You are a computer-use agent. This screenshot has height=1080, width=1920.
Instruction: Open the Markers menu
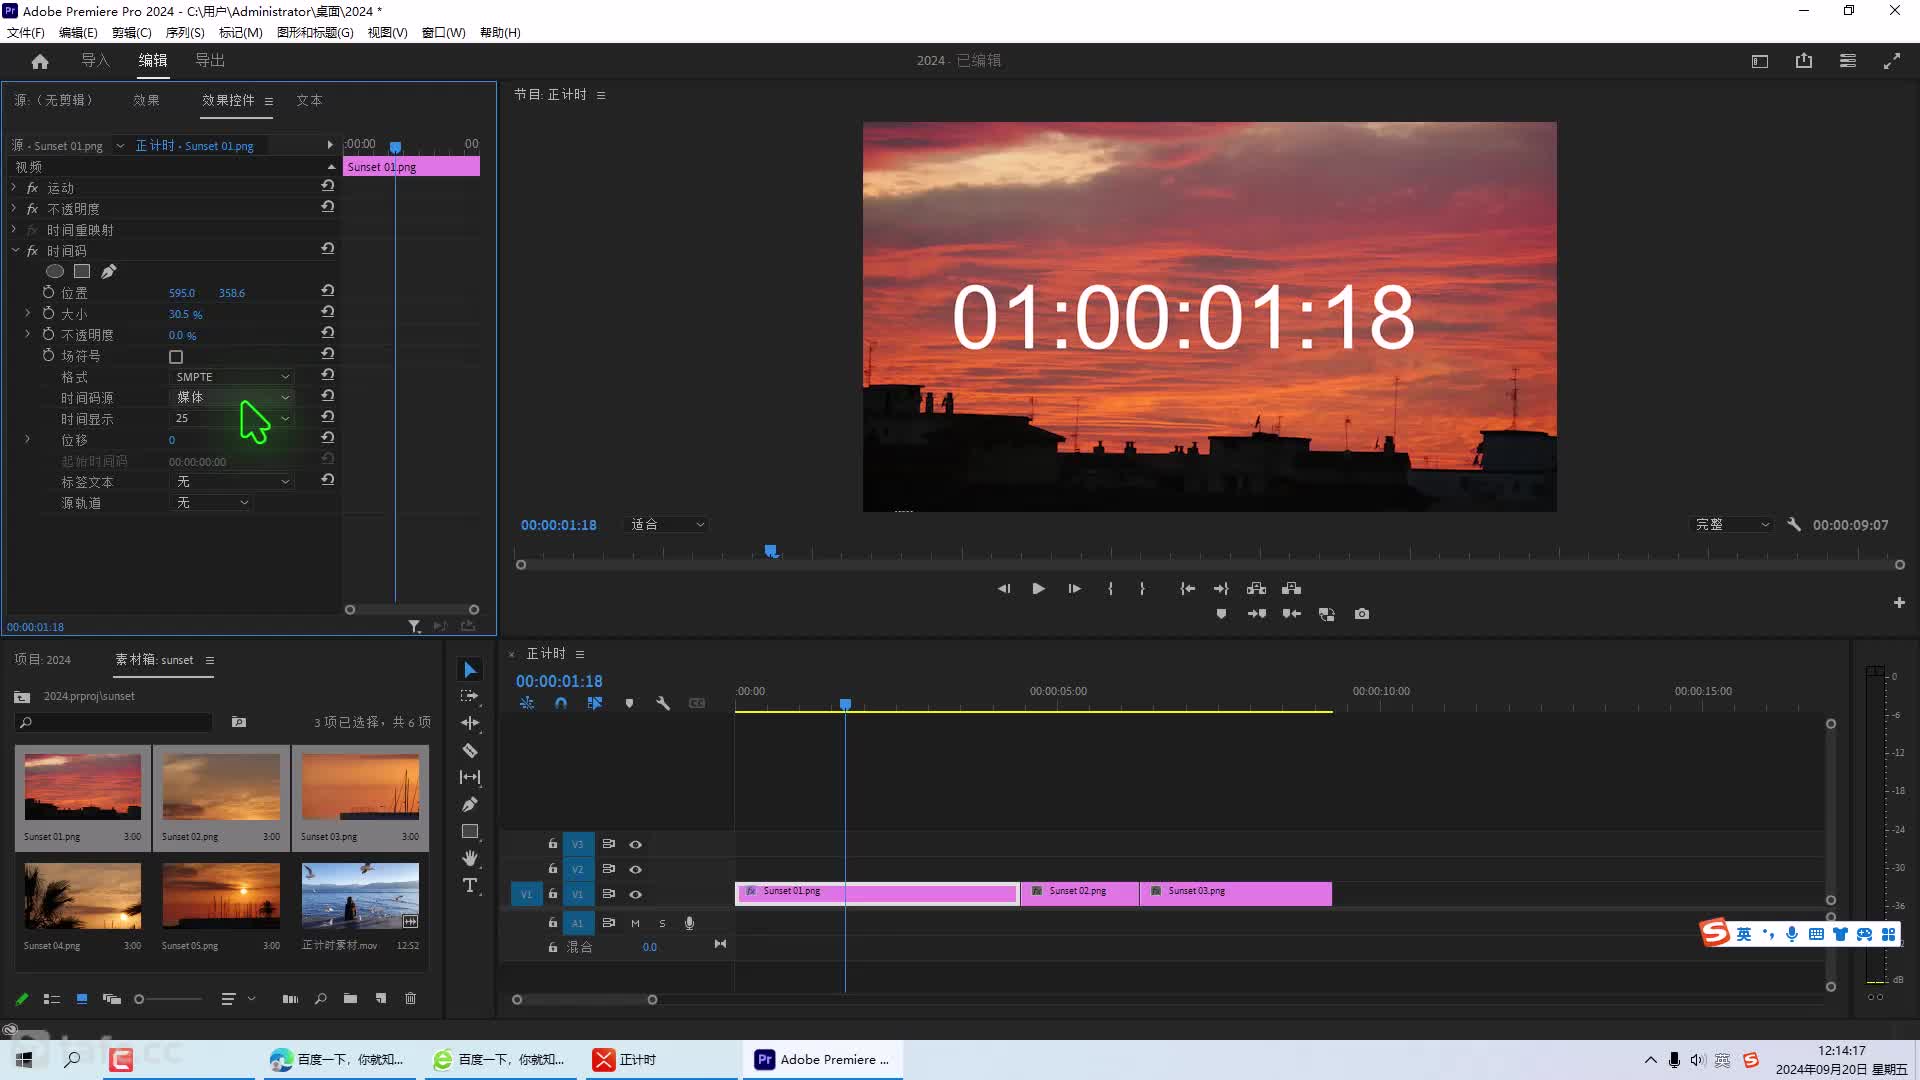coord(240,32)
